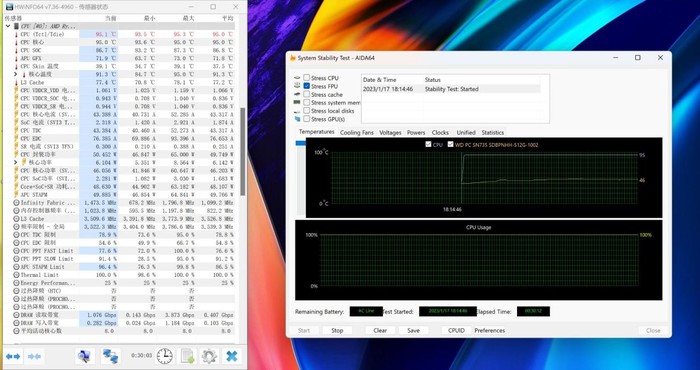Click the Clear button
The width and height of the screenshot is (700, 370).
coord(380,330)
